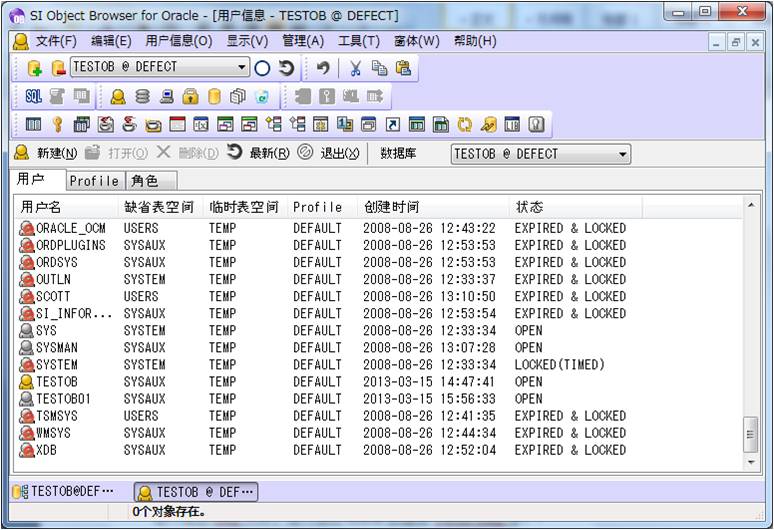Viewport: 774px width, 530px height.
Task: Click the padlock icon in second toolbar
Action: (x=190, y=96)
